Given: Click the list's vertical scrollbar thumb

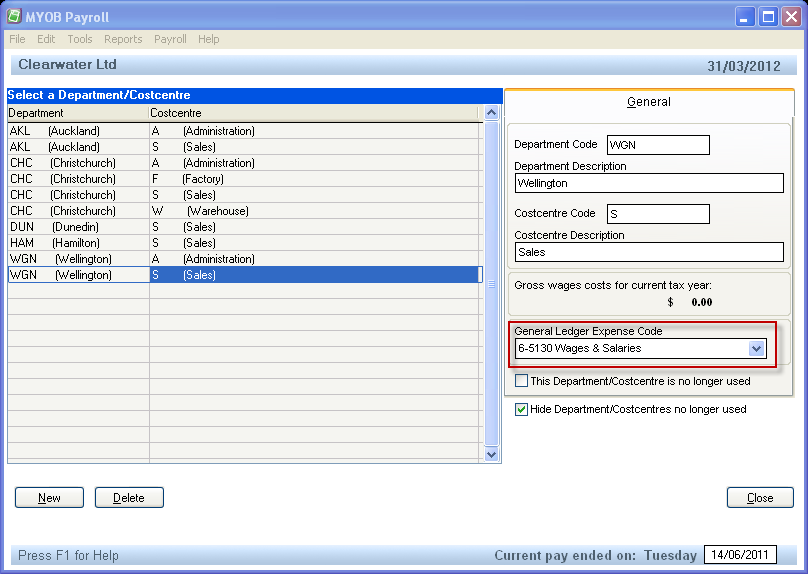Looking at the screenshot, I should pyautogui.click(x=492, y=283).
